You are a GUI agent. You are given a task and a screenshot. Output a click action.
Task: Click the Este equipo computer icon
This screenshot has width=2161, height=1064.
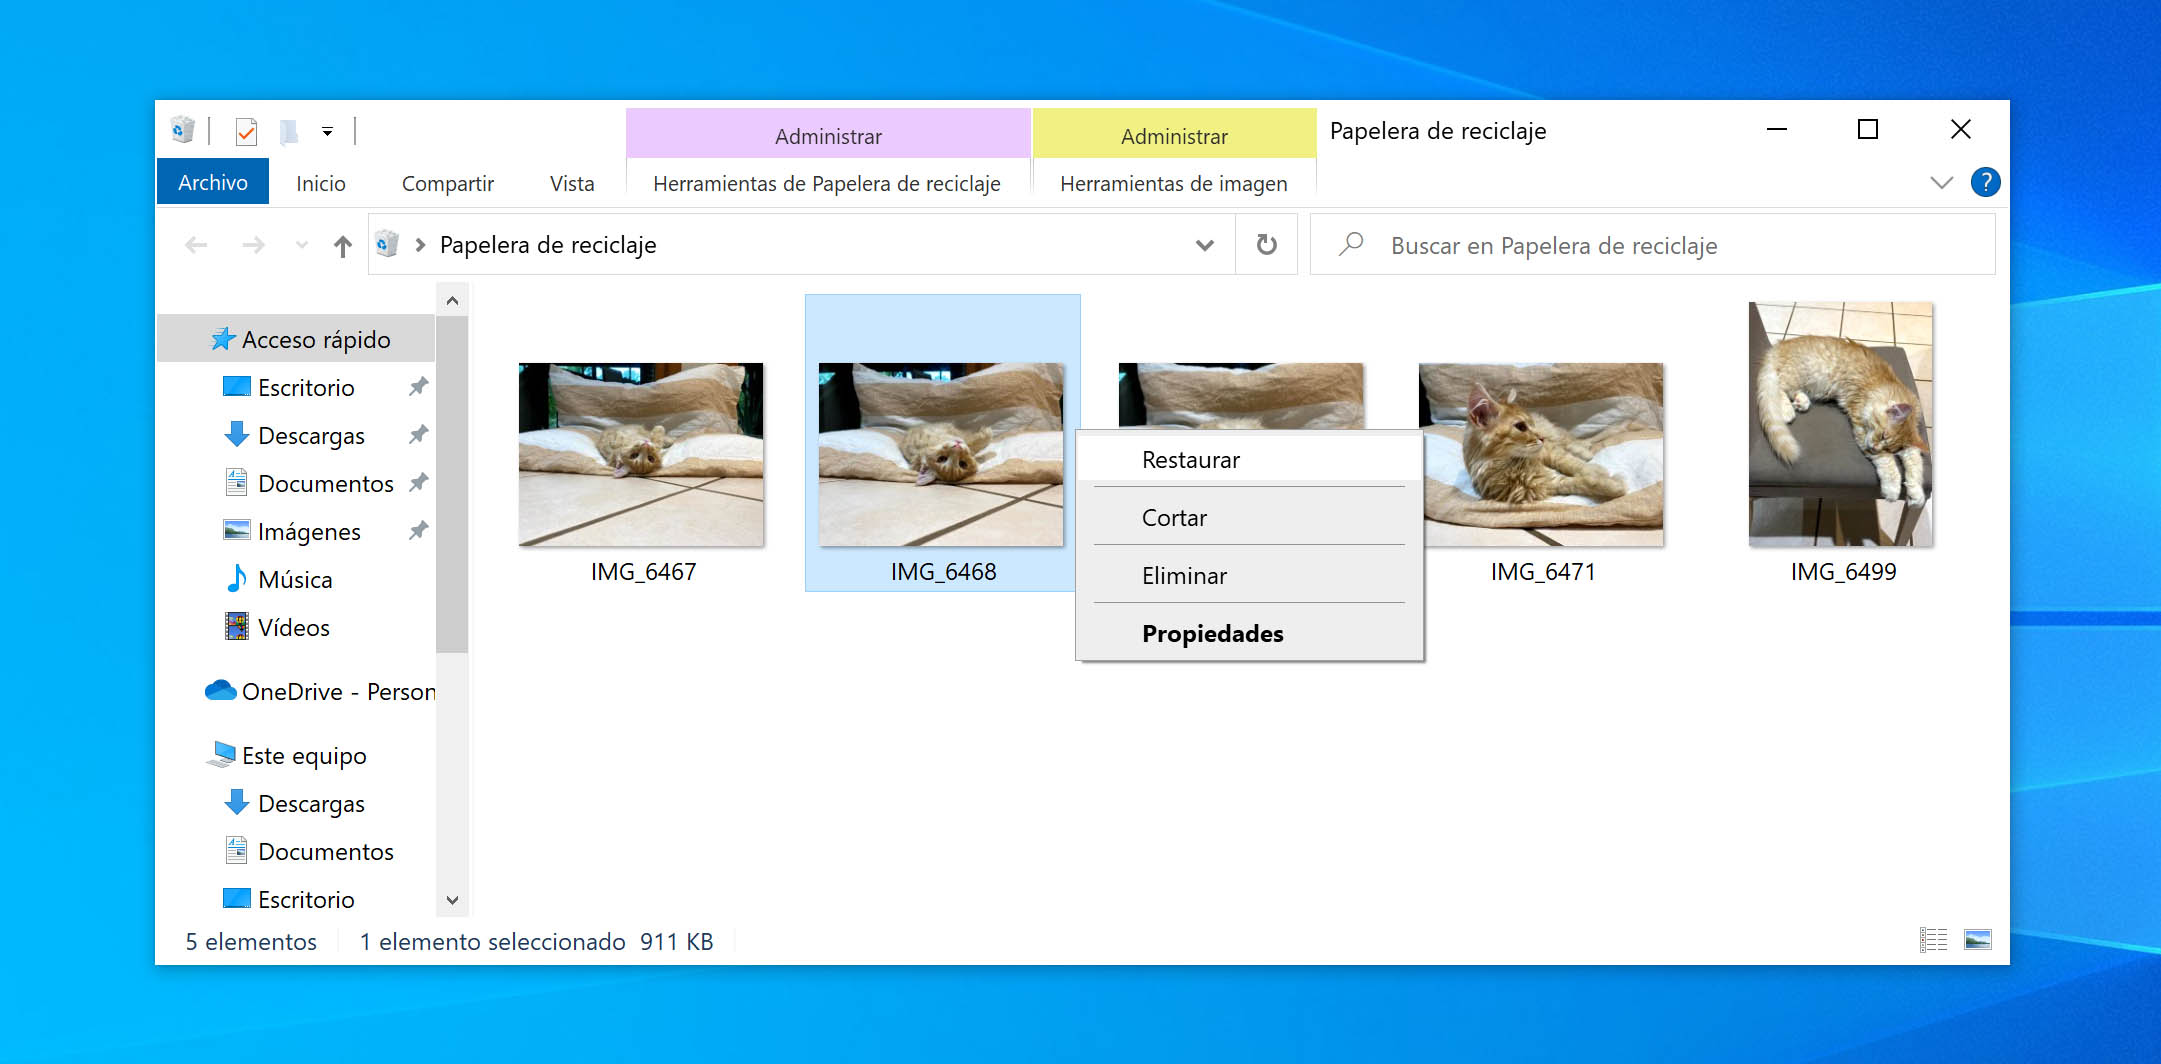[x=221, y=754]
